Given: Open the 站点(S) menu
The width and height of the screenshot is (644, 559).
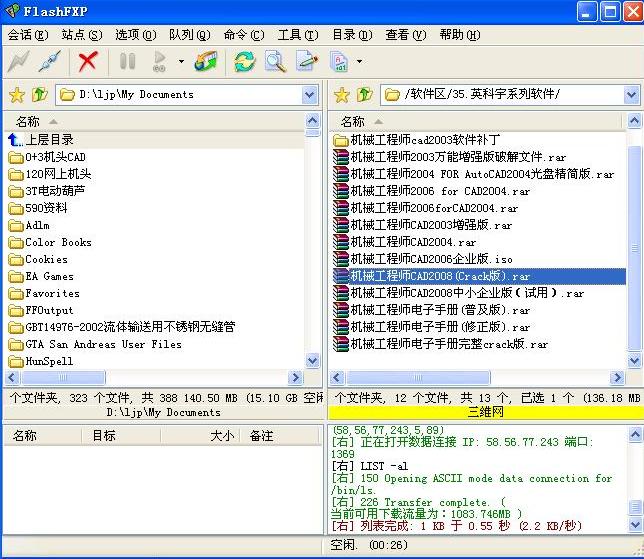Looking at the screenshot, I should (x=82, y=35).
